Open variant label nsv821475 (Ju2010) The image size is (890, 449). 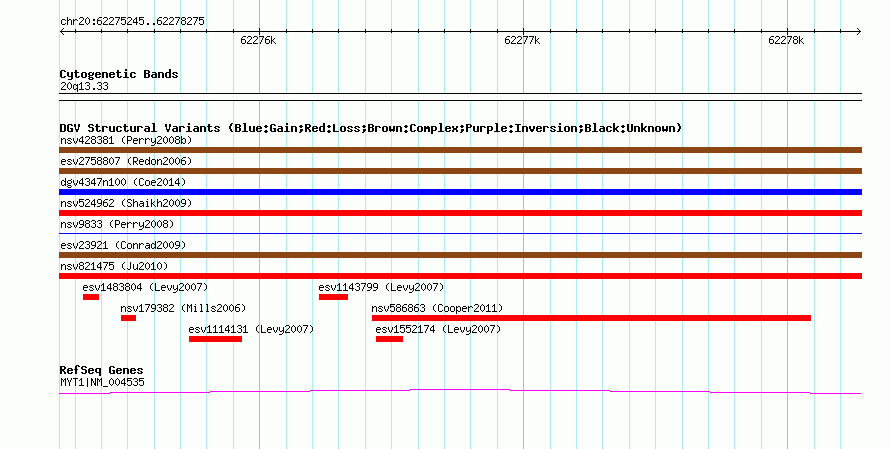114,266
